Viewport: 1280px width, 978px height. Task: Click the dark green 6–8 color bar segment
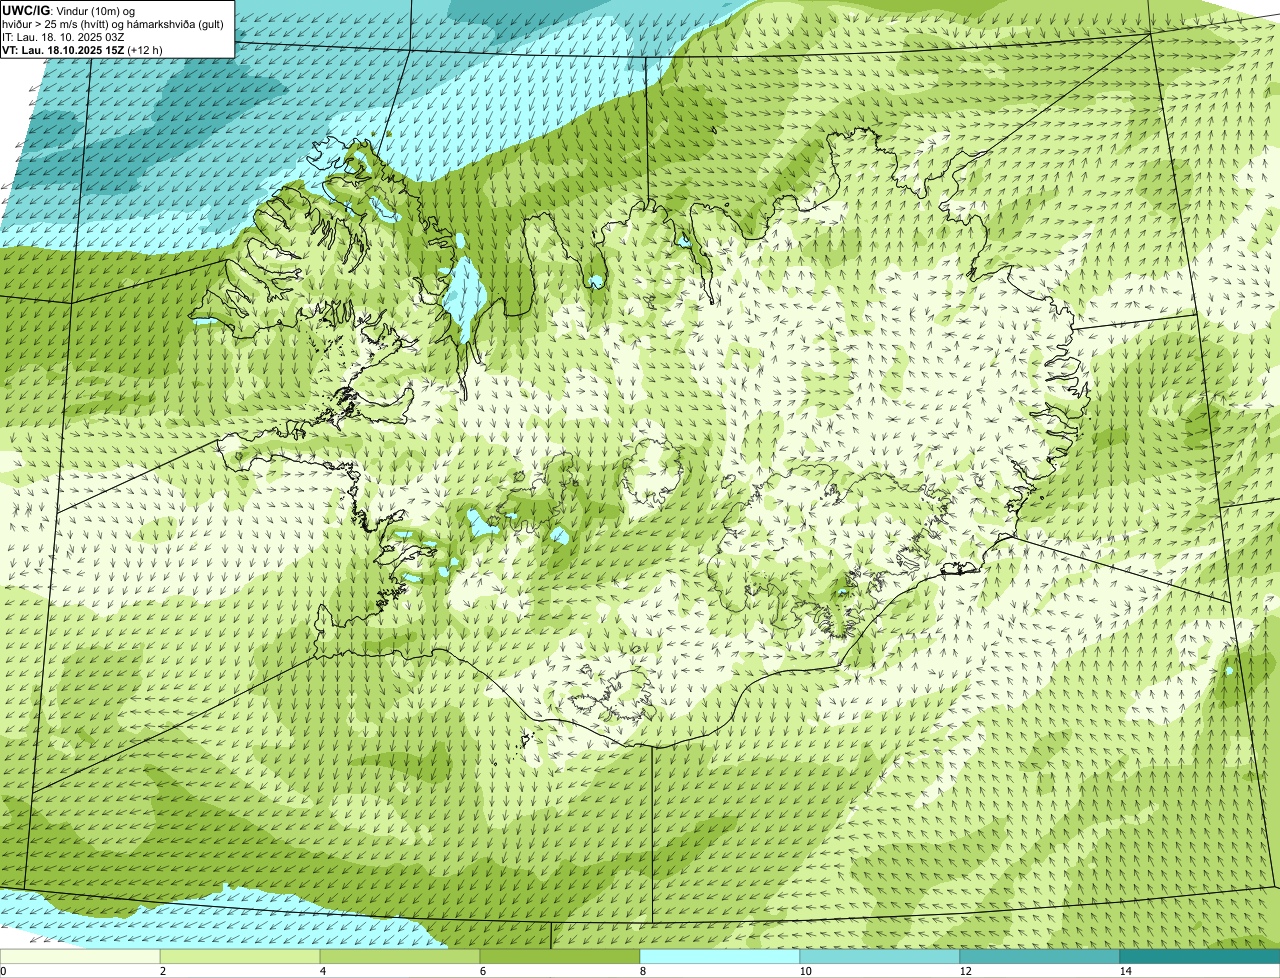[x=560, y=956]
